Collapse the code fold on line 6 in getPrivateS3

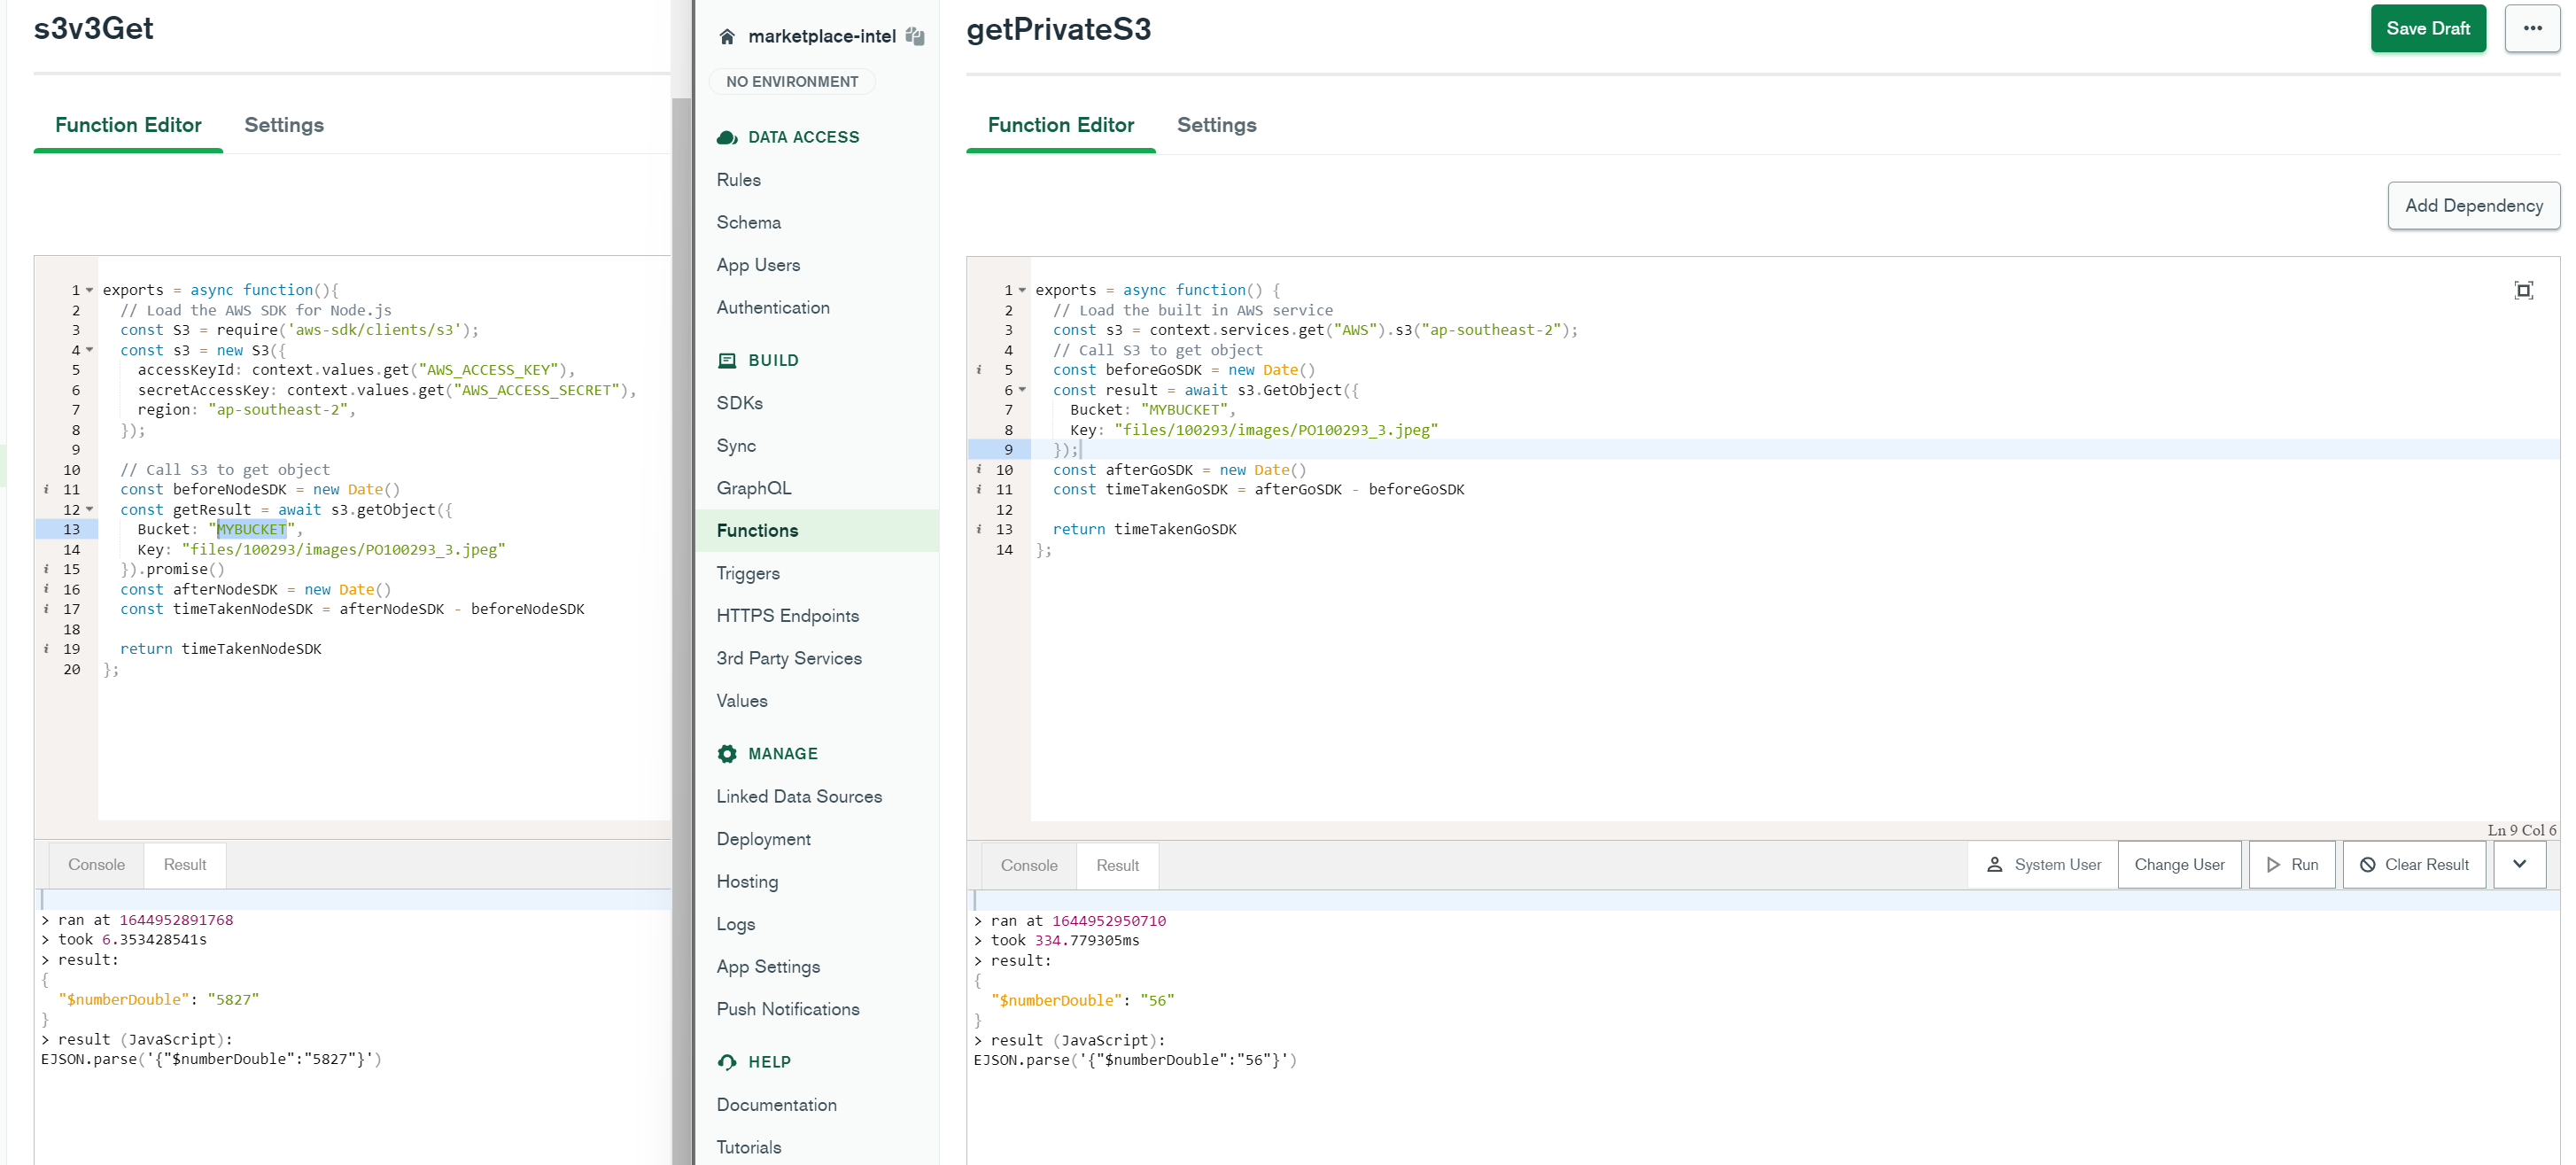pos(1022,390)
